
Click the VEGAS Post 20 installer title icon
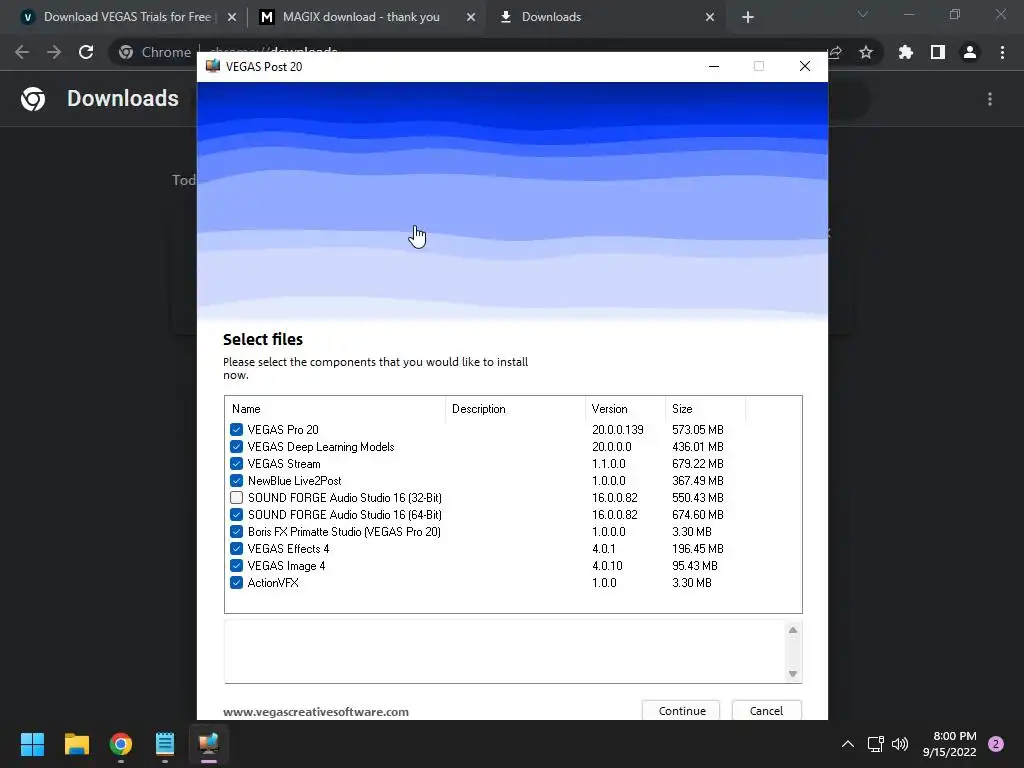pyautogui.click(x=213, y=66)
